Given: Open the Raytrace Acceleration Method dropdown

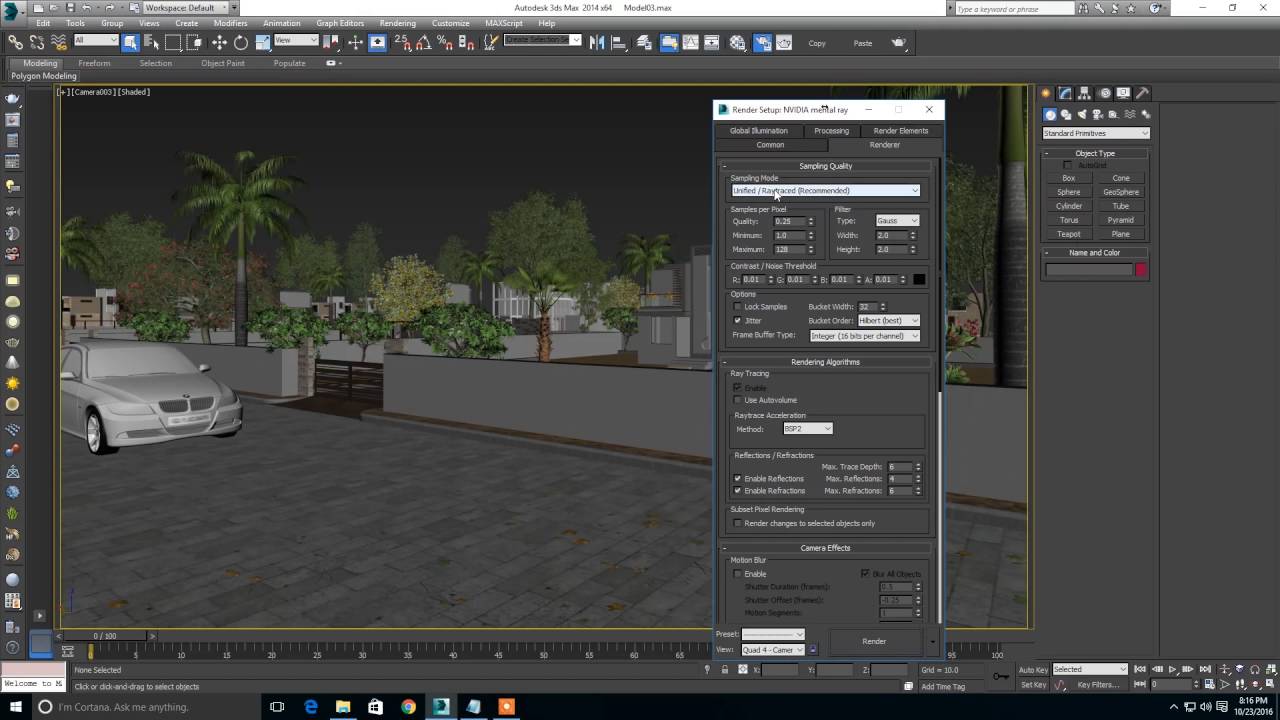Looking at the screenshot, I should tap(807, 429).
